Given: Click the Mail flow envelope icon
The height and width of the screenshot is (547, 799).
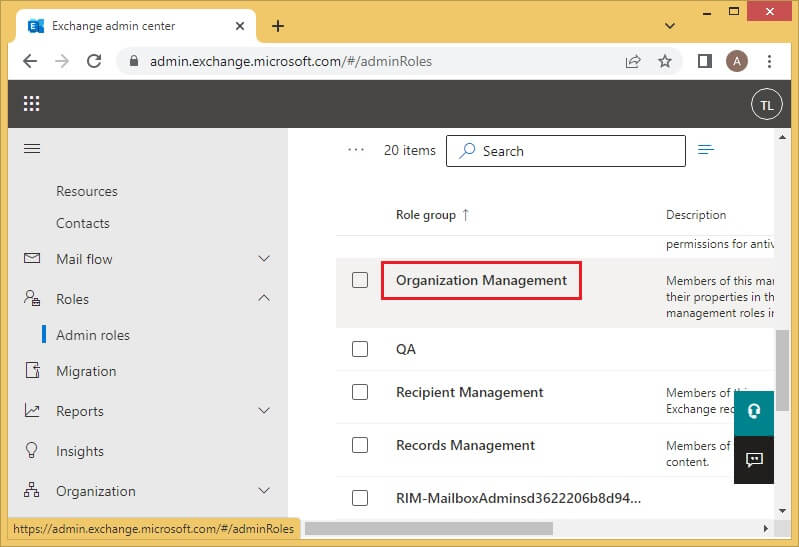Looking at the screenshot, I should [32, 258].
